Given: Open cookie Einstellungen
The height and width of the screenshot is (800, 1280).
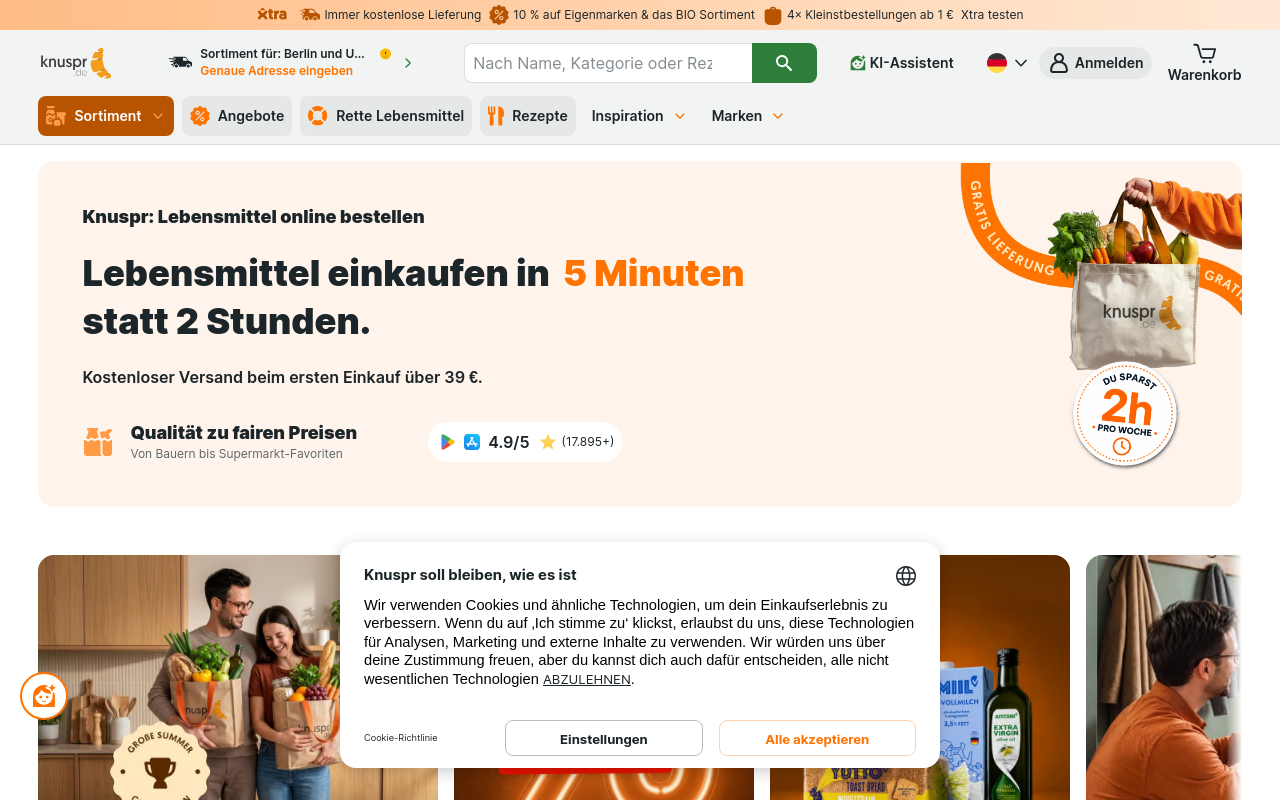Looking at the screenshot, I should pyautogui.click(x=604, y=739).
